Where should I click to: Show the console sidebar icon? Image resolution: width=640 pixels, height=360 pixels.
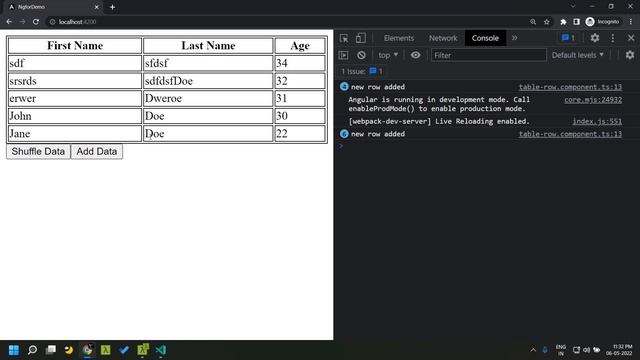[344, 55]
